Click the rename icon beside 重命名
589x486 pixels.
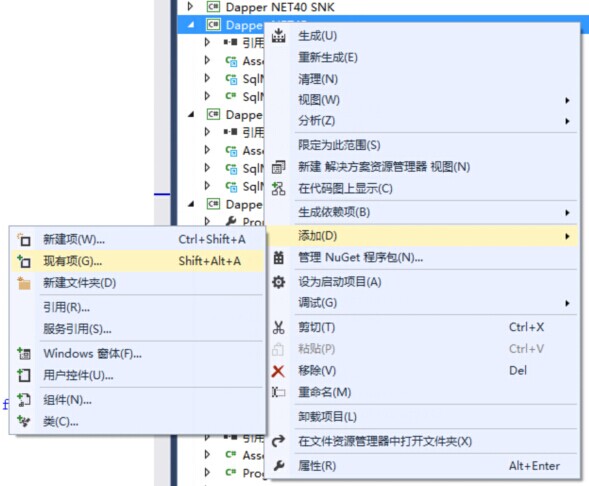pos(278,392)
